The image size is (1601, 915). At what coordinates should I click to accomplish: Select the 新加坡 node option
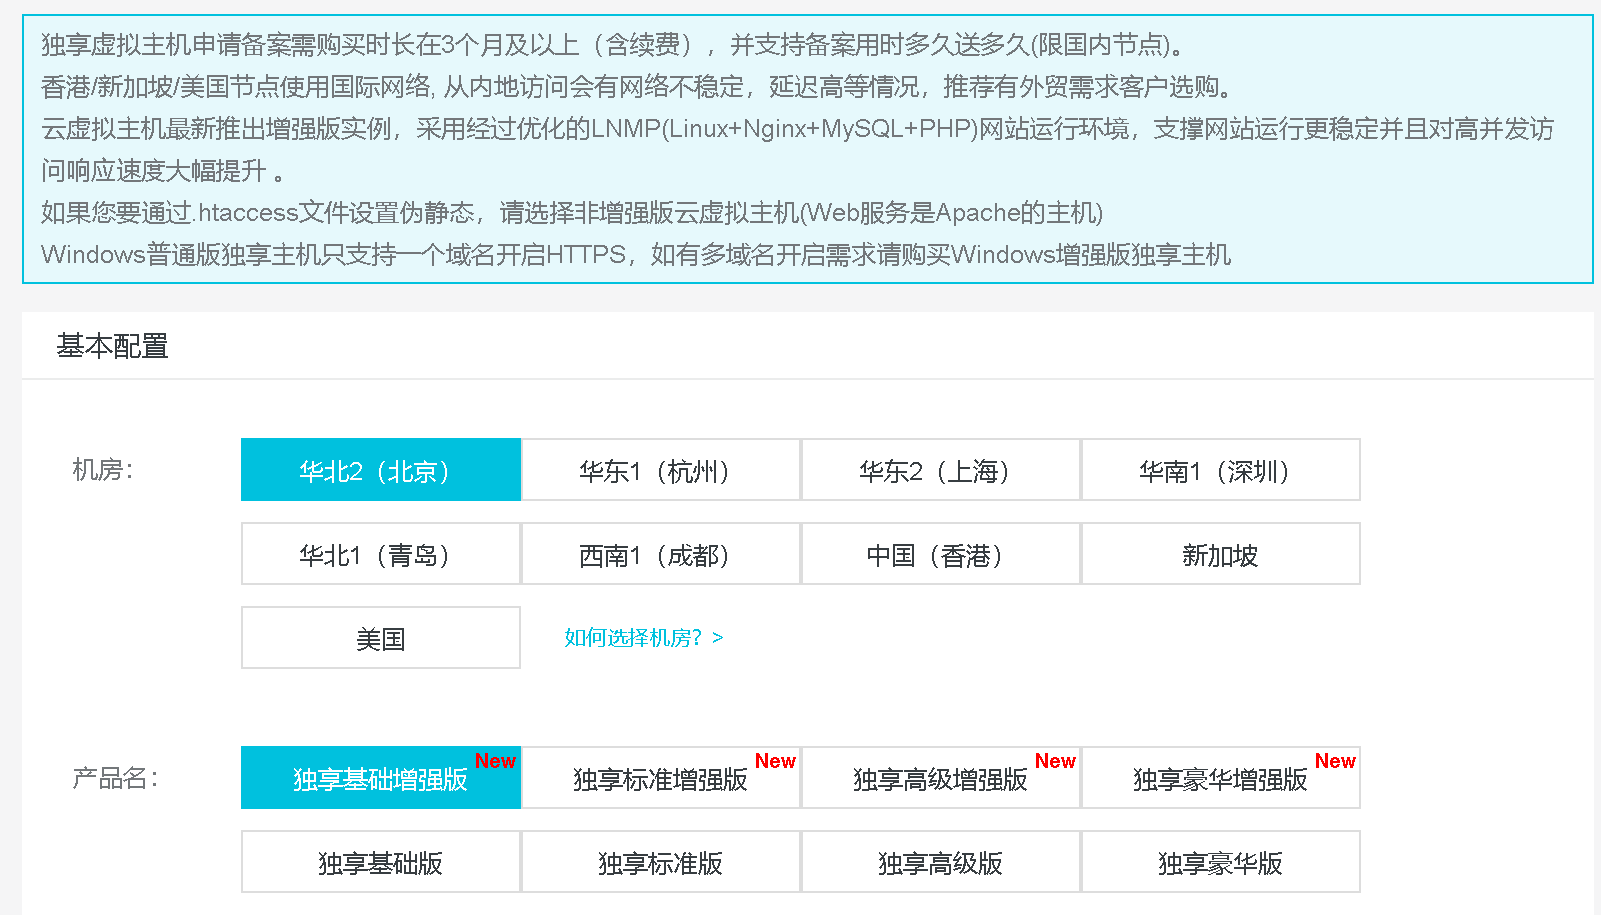1219,554
